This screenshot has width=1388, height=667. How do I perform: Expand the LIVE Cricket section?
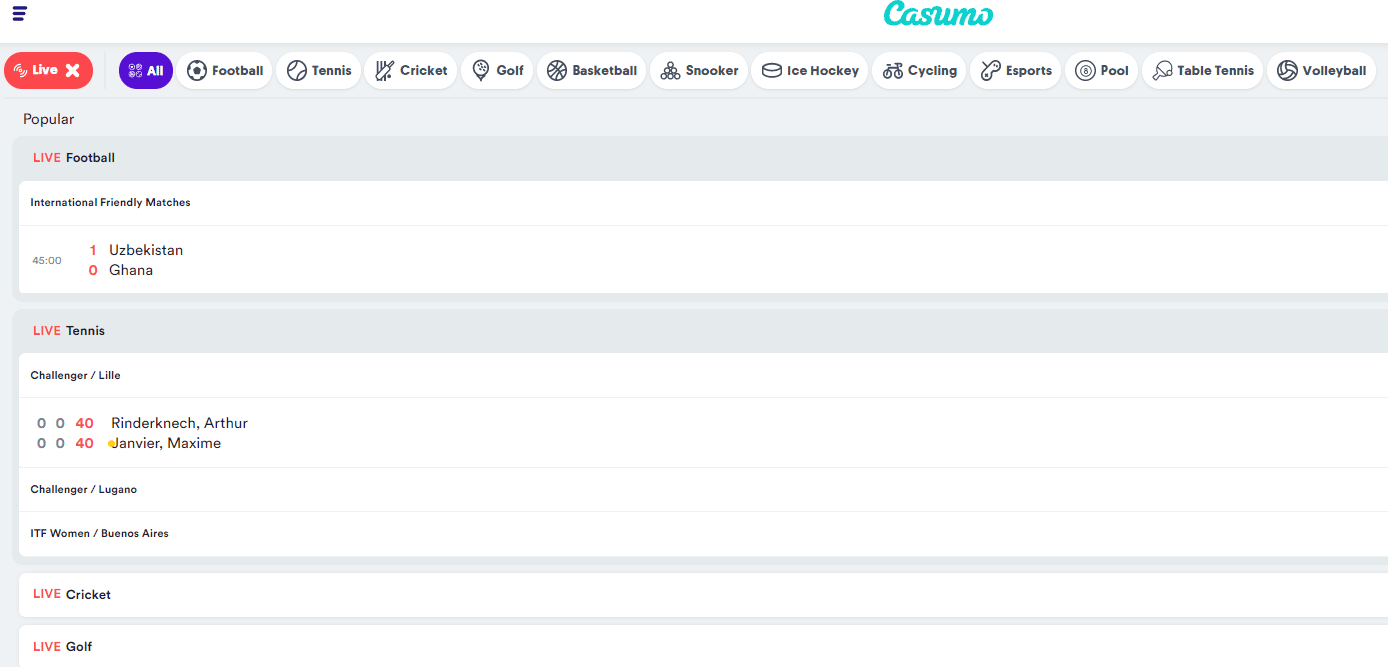tap(88, 595)
